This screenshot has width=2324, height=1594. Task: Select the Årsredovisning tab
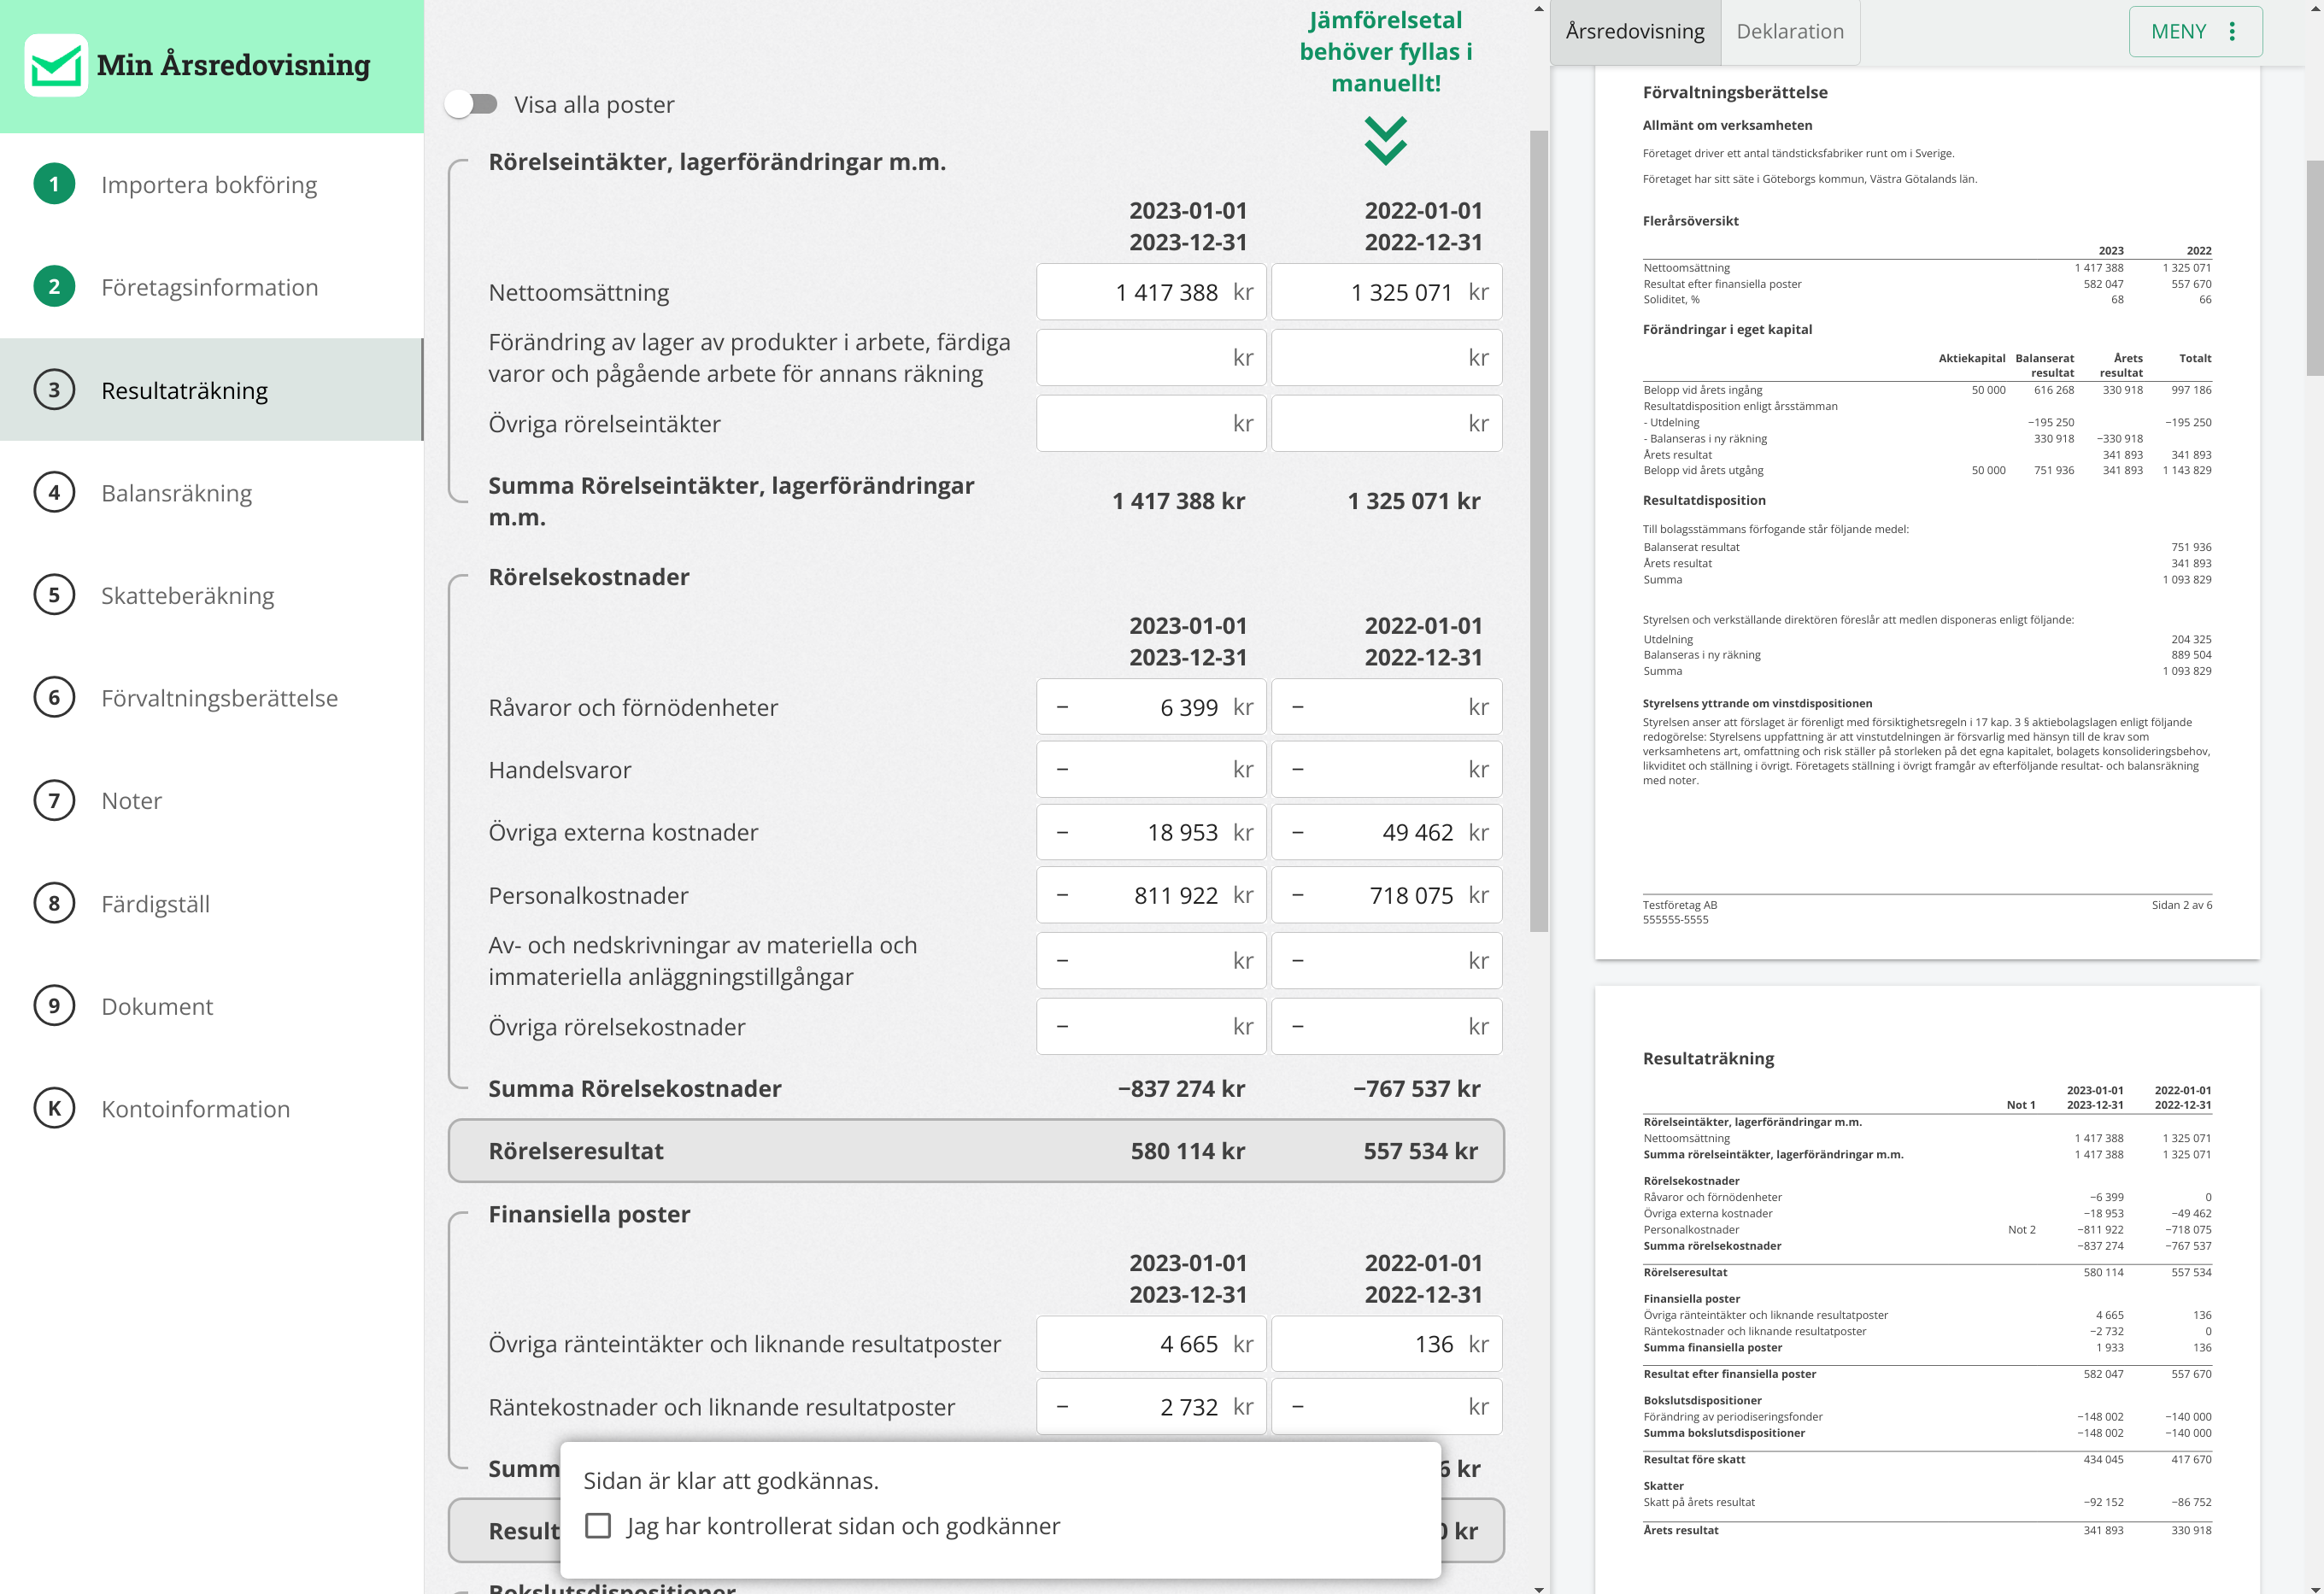pyautogui.click(x=1634, y=32)
